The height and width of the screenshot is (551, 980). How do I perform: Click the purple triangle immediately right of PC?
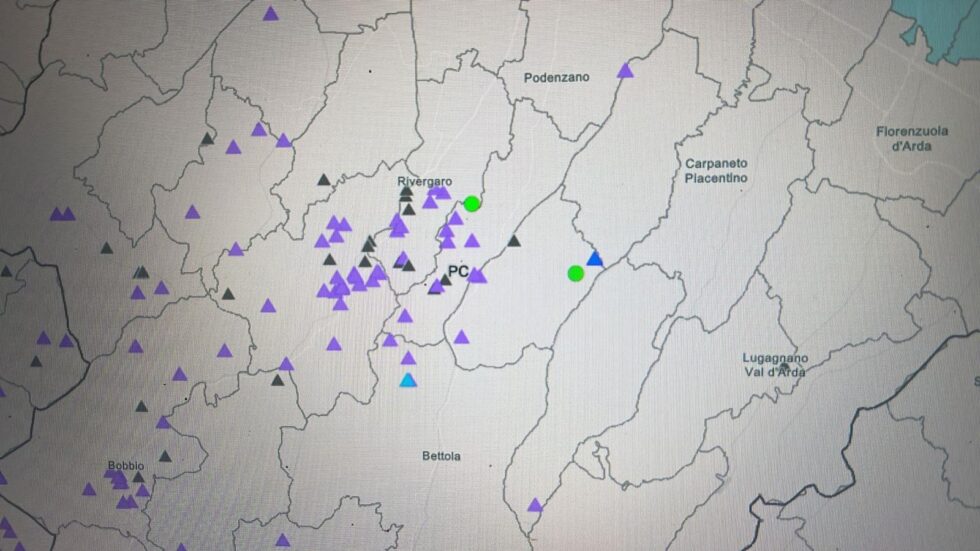pos(477,274)
